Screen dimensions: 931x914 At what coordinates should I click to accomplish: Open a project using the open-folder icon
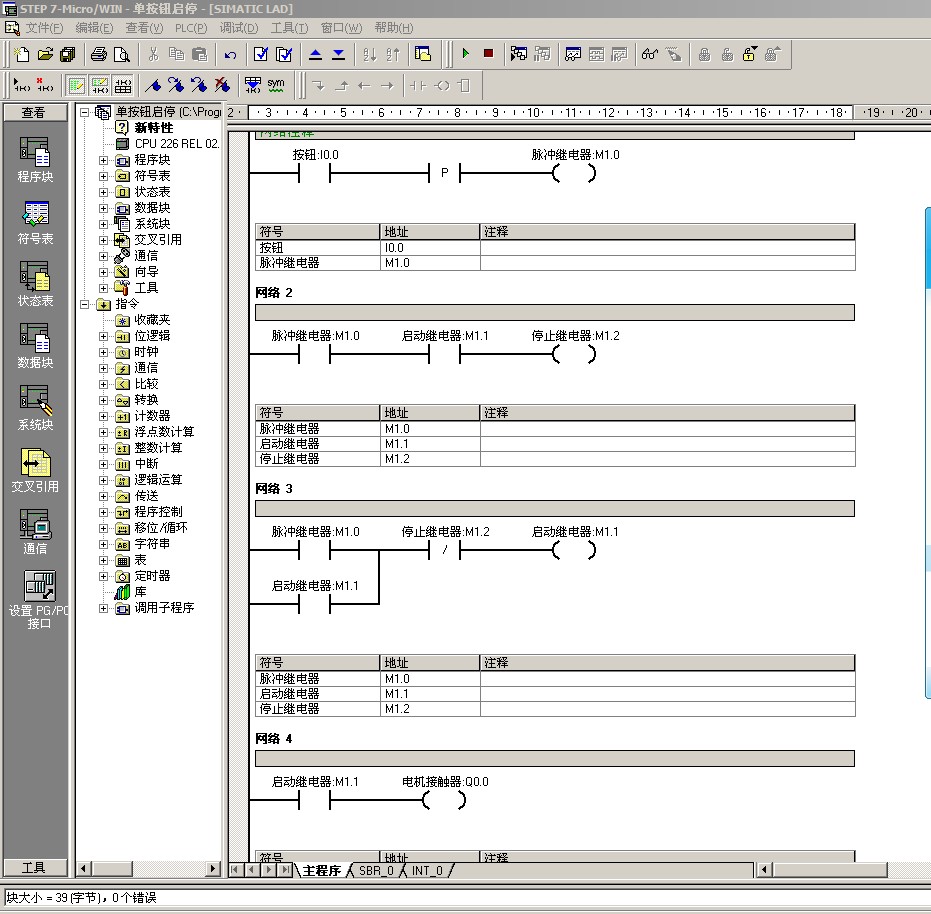(45, 55)
